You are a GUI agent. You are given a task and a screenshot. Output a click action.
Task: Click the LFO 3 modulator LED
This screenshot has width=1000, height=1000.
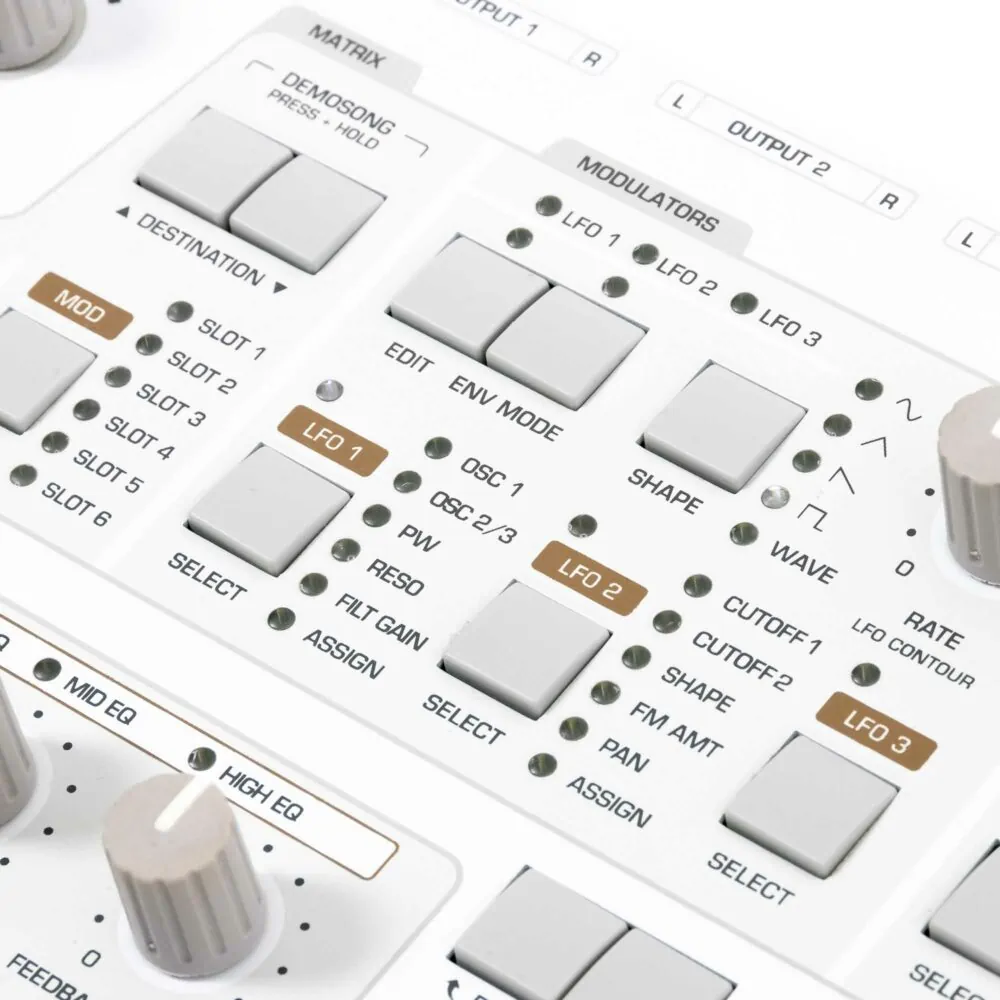[742, 303]
